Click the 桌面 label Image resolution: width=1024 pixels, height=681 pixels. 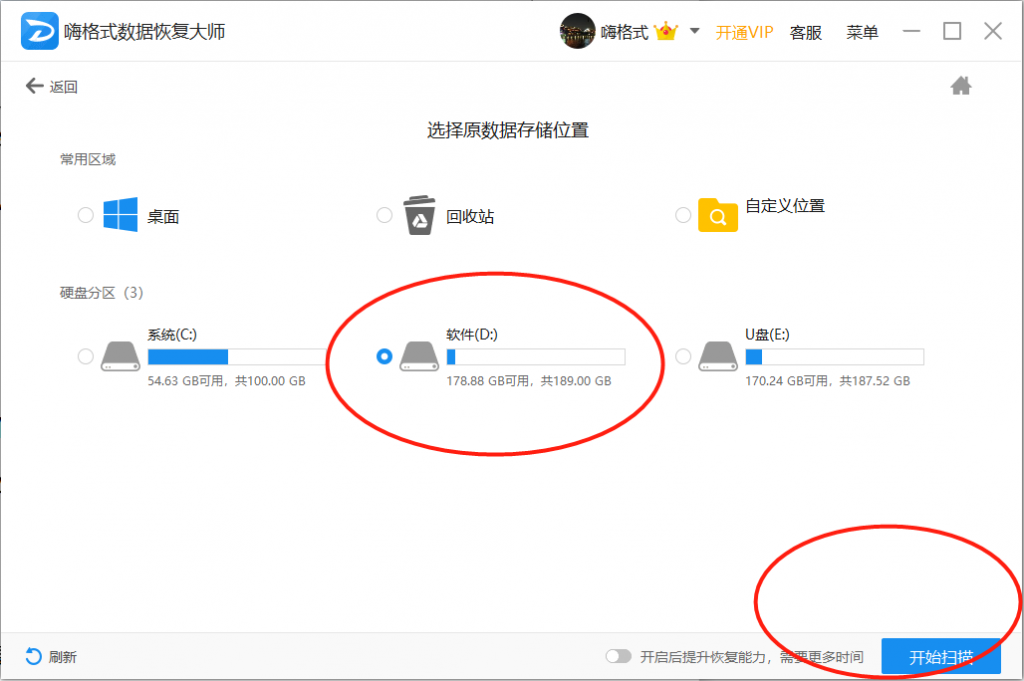click(x=163, y=217)
